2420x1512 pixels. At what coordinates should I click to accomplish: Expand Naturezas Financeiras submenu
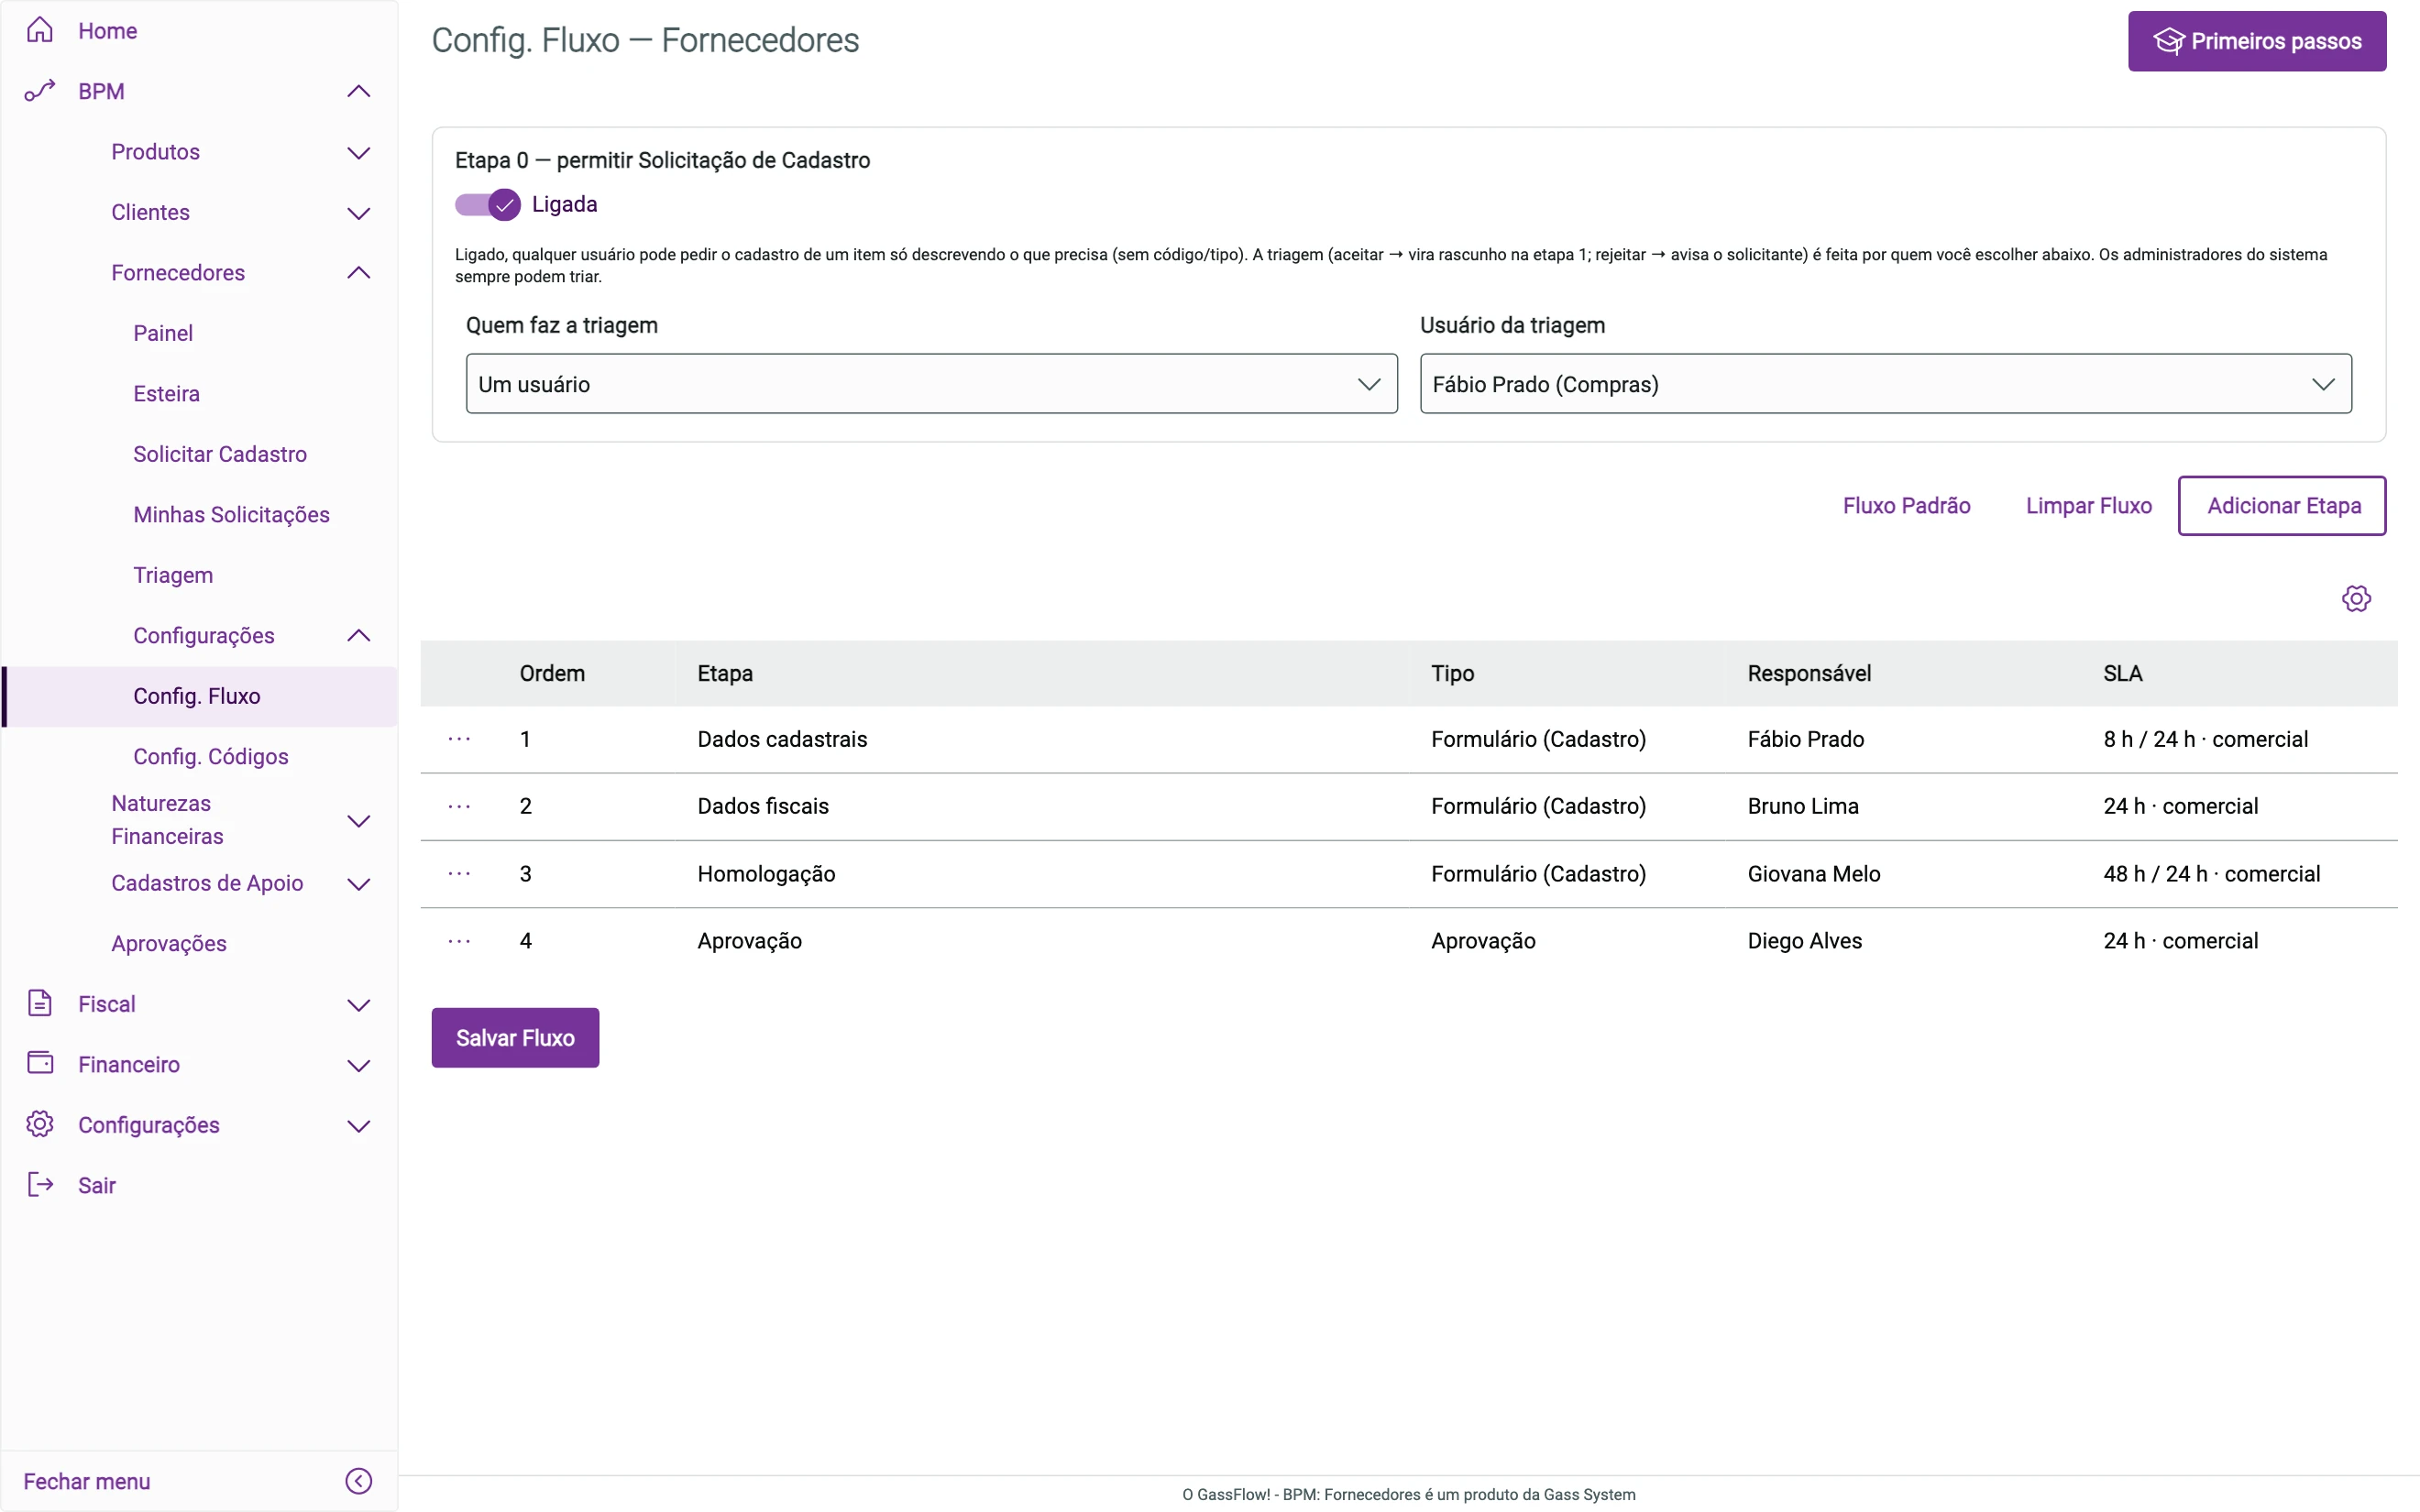pos(358,821)
